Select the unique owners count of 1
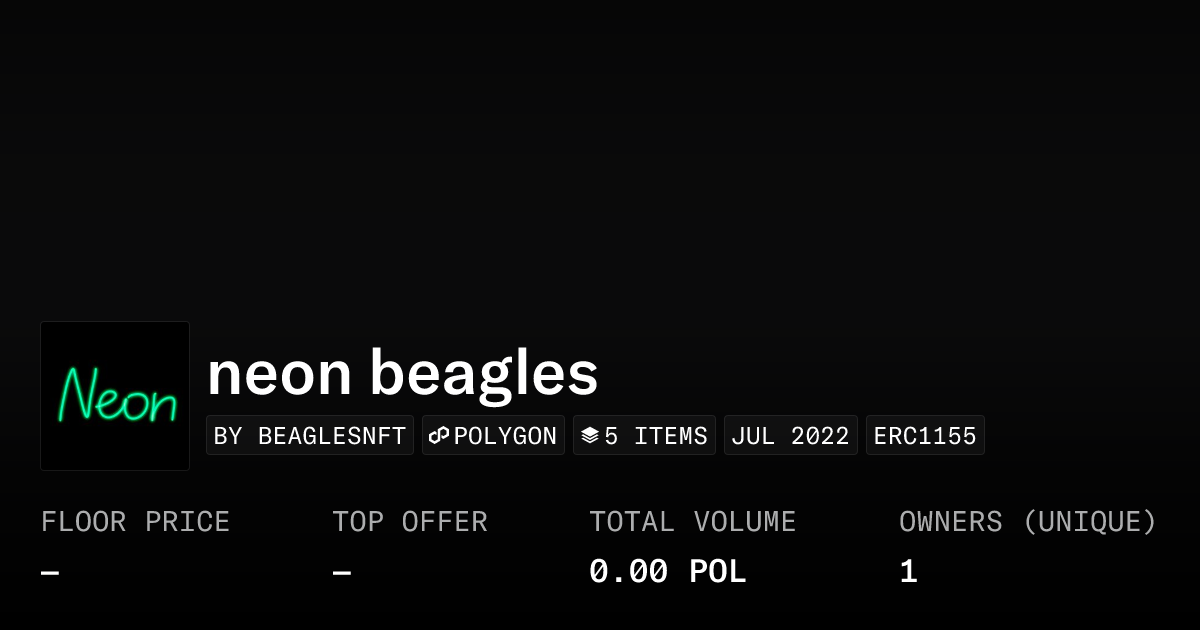This screenshot has width=1200, height=630. (x=908, y=572)
